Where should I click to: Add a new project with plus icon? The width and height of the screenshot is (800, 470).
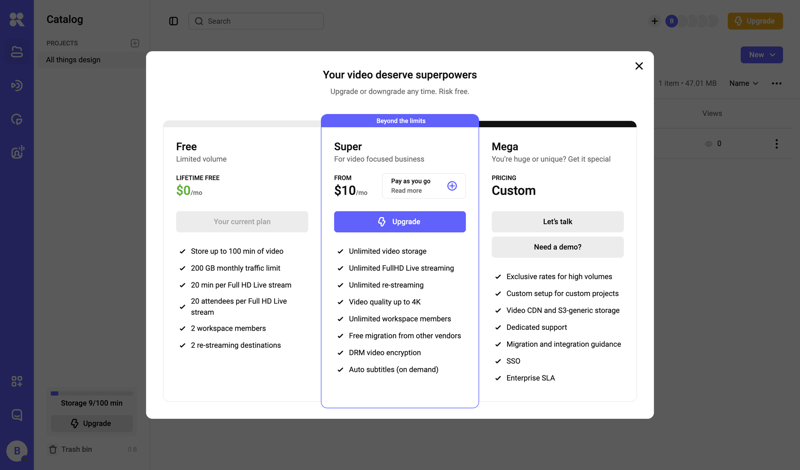(x=135, y=43)
